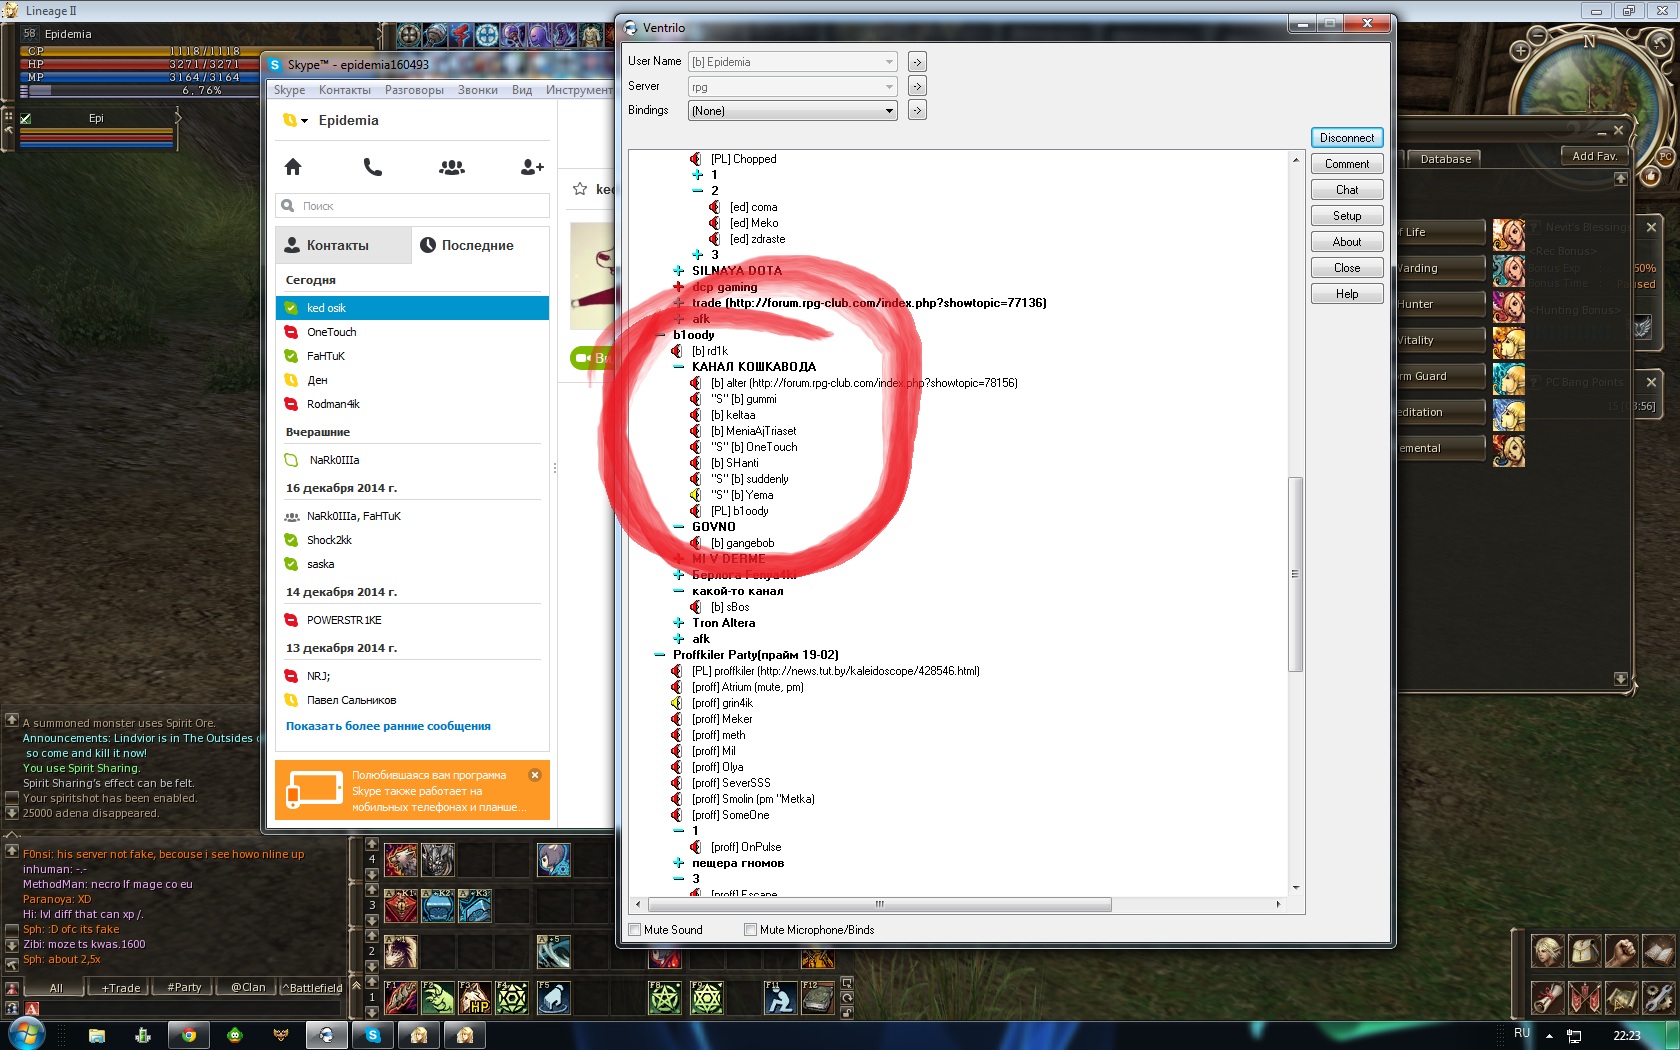This screenshot has width=1680, height=1050.
Task: Click Help button in Ventrilo
Action: pyautogui.click(x=1347, y=294)
